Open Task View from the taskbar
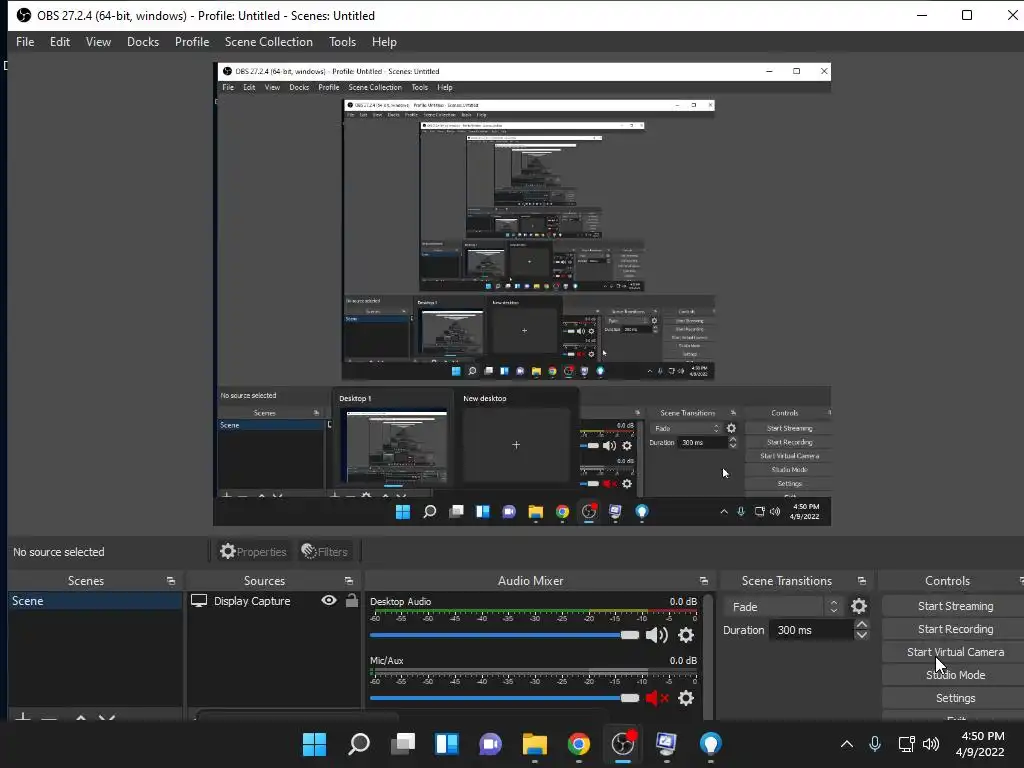Image resolution: width=1024 pixels, height=768 pixels. click(403, 744)
